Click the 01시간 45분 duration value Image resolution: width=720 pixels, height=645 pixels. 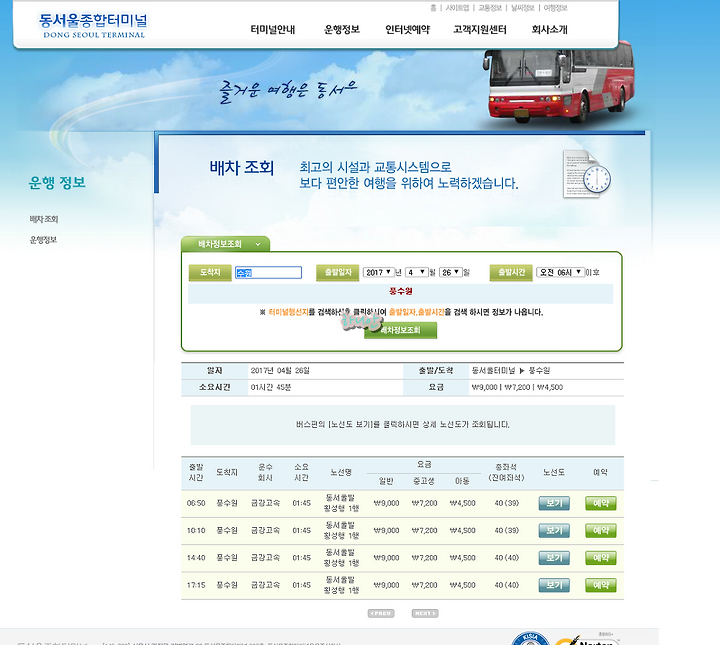point(271,387)
